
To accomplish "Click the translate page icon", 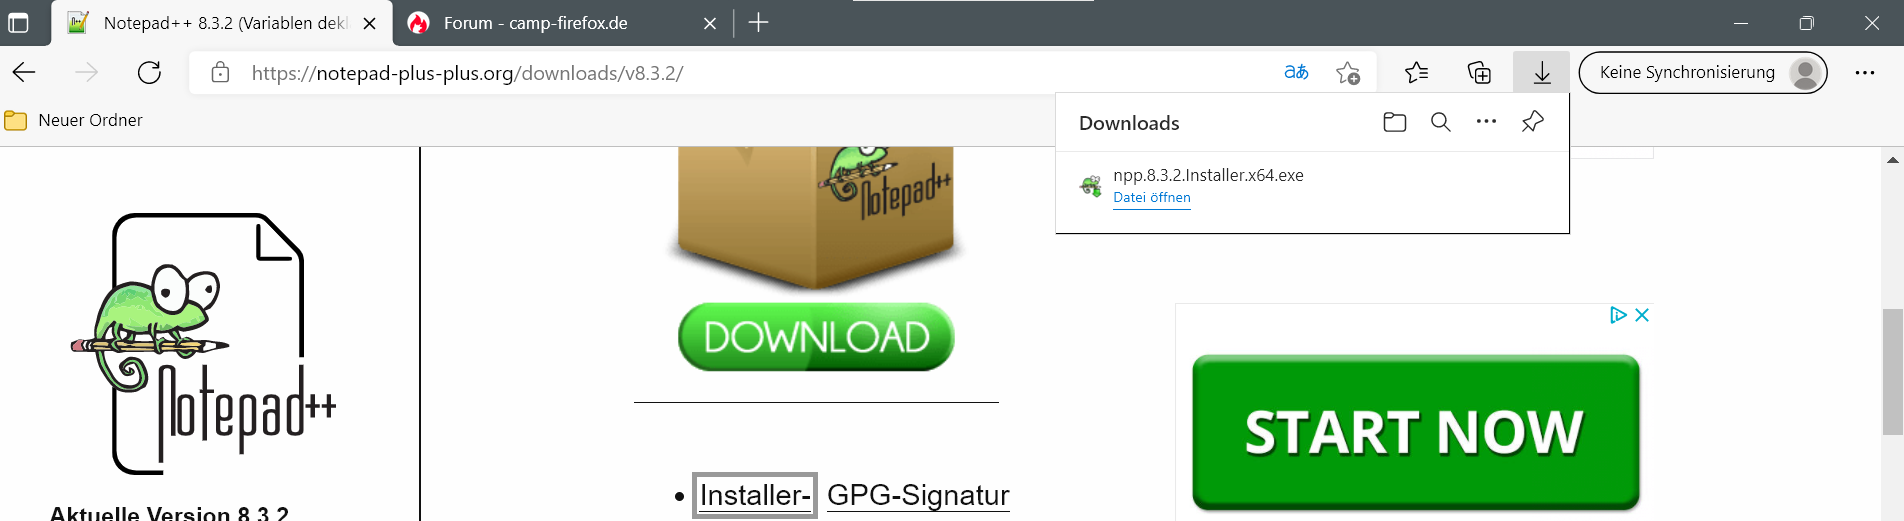I will 1296,72.
